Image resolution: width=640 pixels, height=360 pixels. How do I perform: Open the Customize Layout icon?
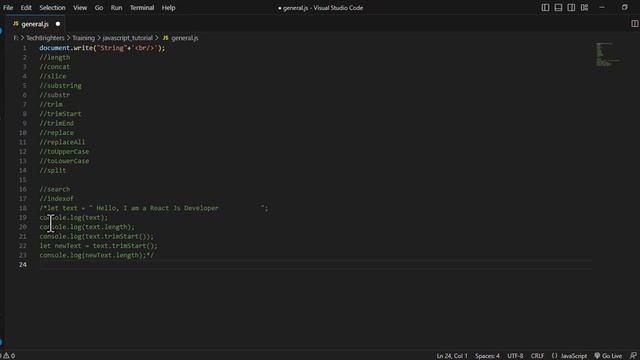584,7
